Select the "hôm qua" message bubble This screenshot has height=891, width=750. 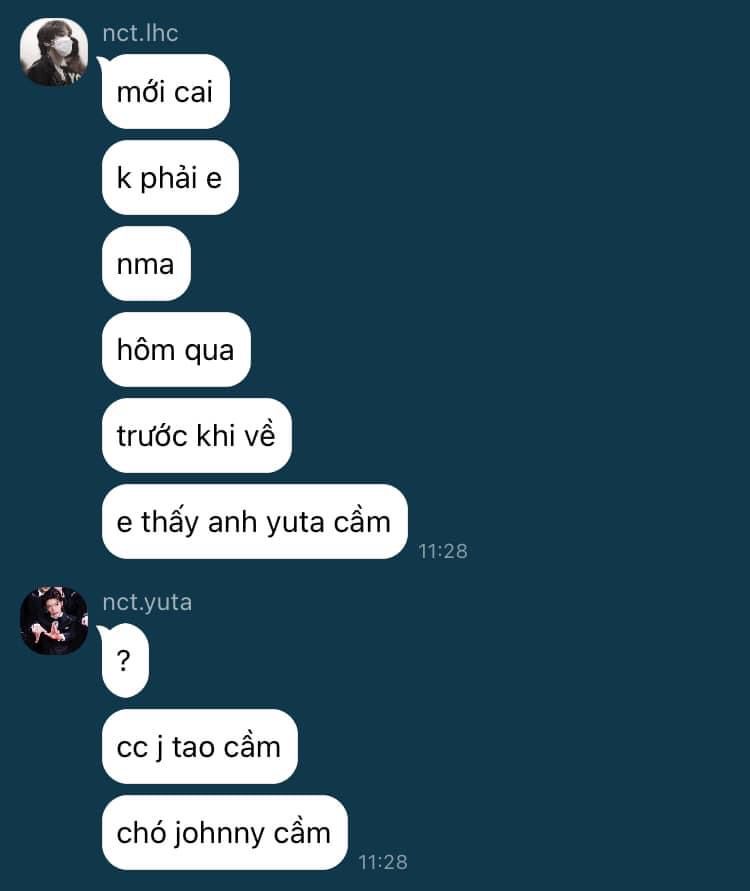pyautogui.click(x=176, y=349)
